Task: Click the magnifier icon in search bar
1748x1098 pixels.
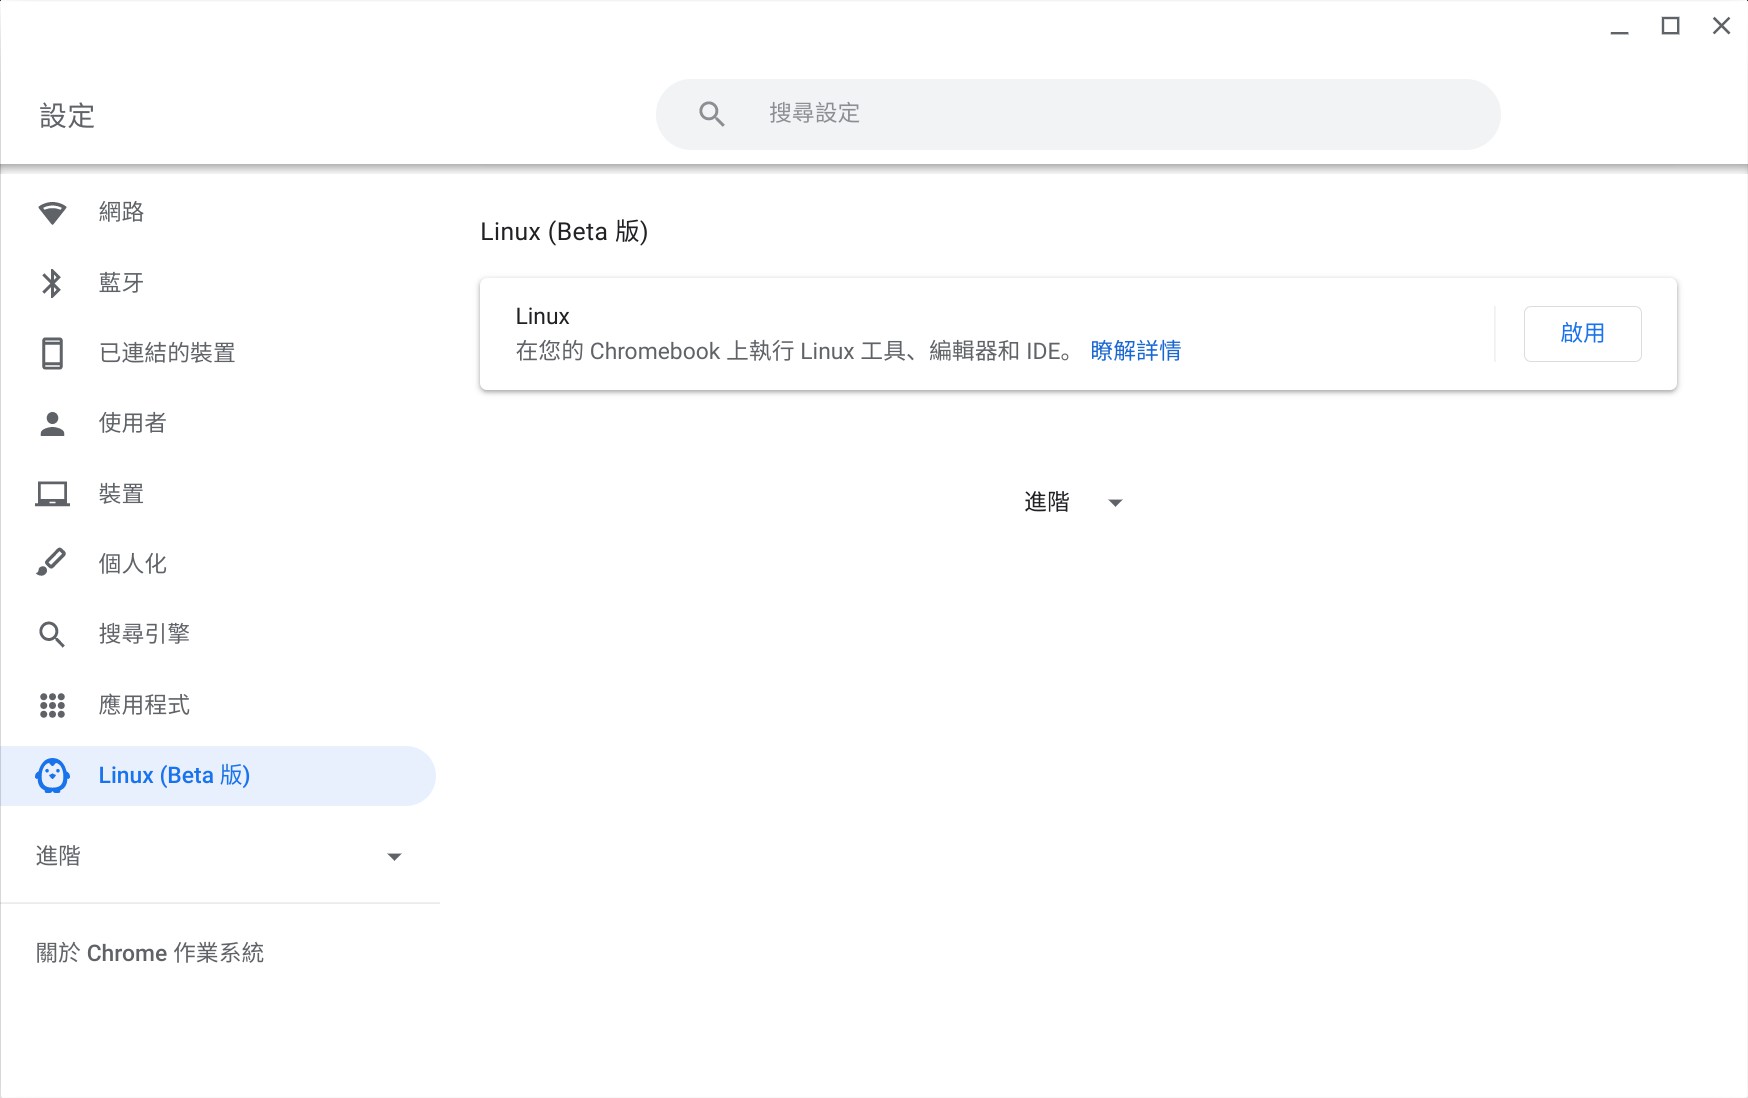Action: click(711, 114)
